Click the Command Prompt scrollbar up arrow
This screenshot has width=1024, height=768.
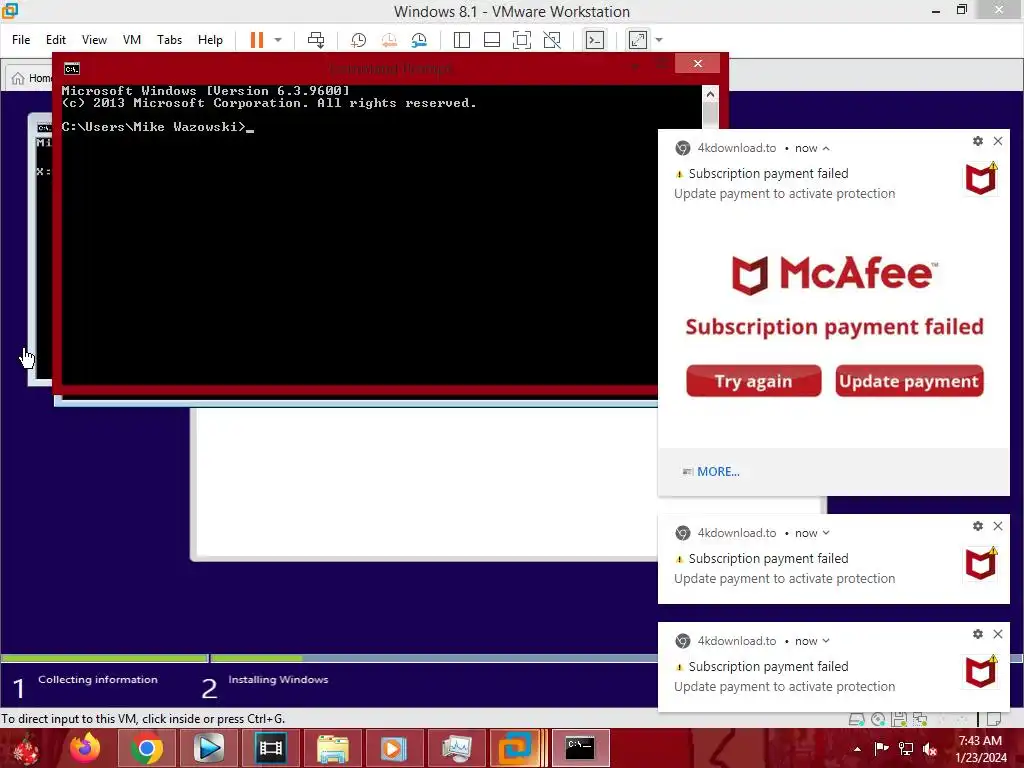710,95
